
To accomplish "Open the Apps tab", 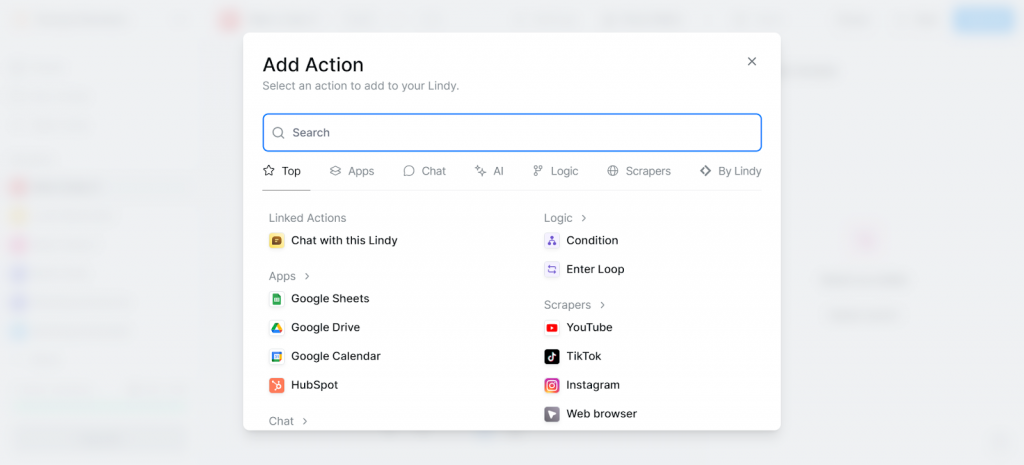I will pos(352,171).
